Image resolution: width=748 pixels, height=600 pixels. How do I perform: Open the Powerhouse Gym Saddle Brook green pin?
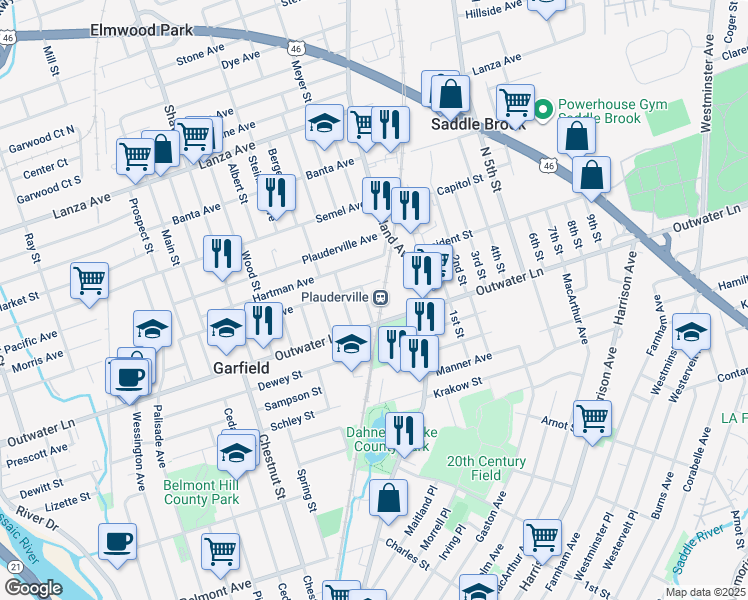[543, 110]
